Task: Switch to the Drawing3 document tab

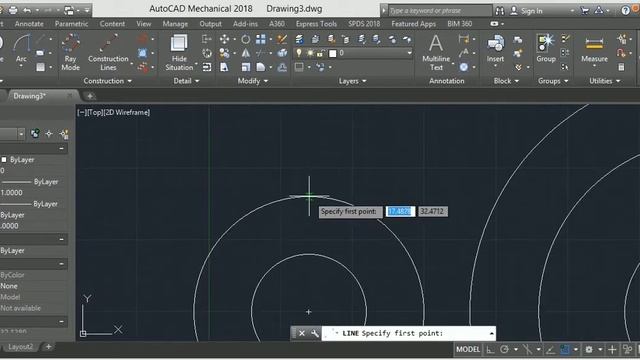Action: (x=29, y=96)
